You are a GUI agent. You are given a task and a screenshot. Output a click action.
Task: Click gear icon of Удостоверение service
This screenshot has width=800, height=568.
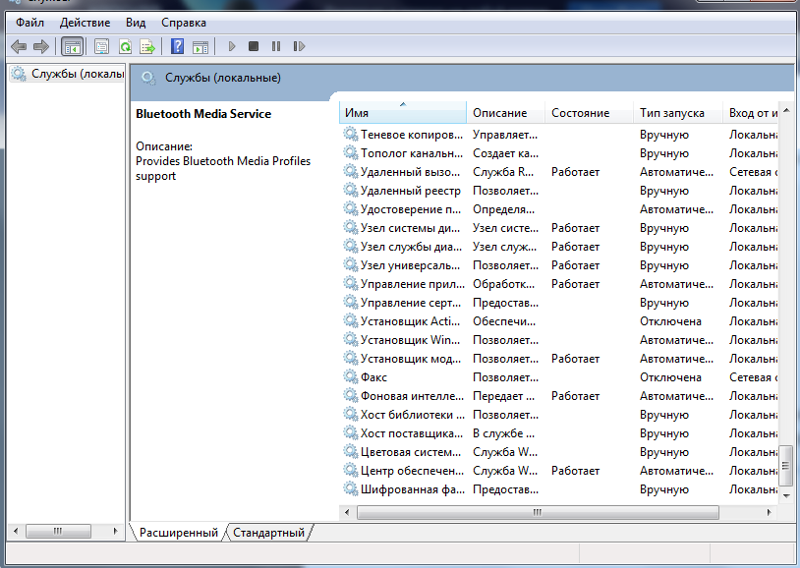coord(351,209)
